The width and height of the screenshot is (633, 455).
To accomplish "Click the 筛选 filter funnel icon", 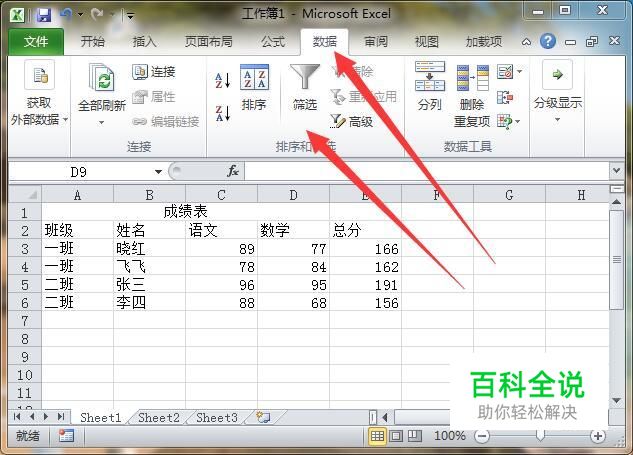I will 305,77.
